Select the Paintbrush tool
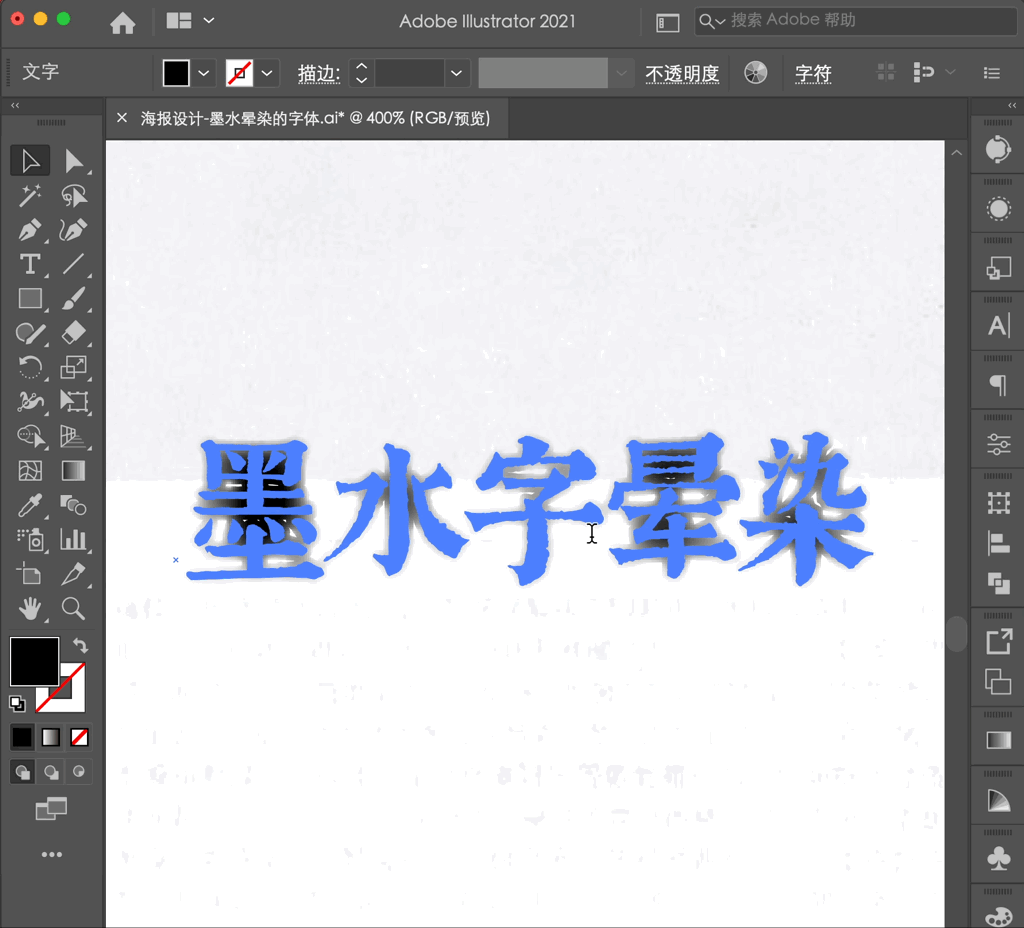1024x928 pixels. 74,298
